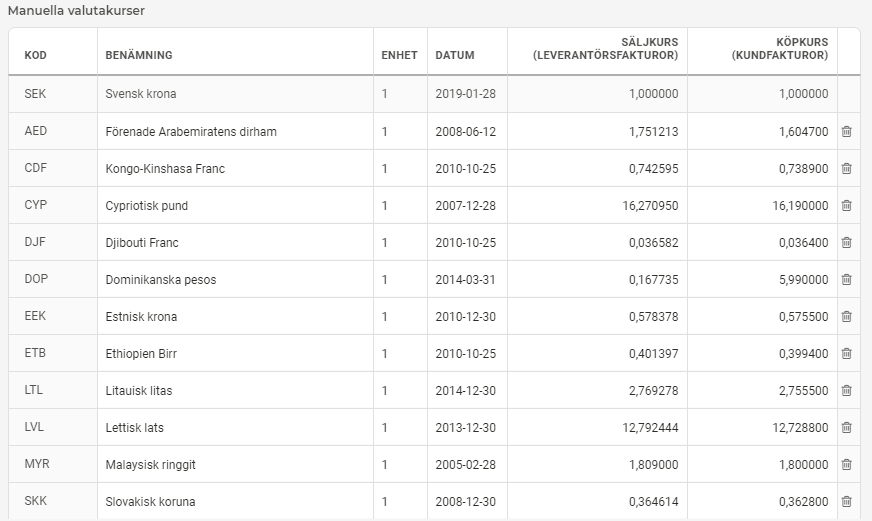Click the Slovakisk koruna name
Viewport: 872px width, 521px height.
150,501
